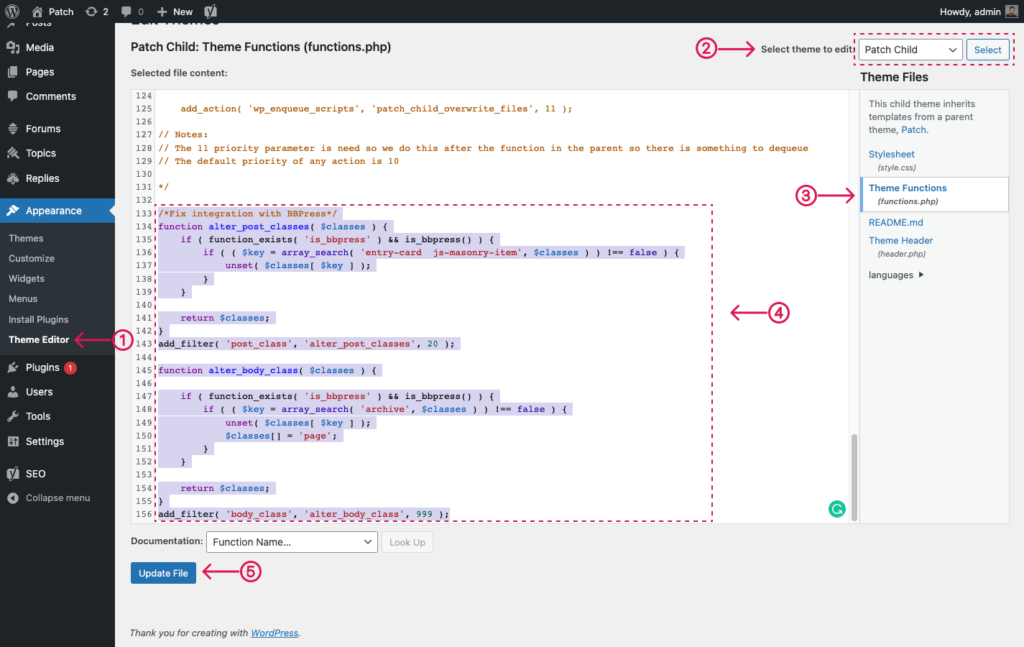Click the Collapse menu arrow icon
The image size is (1024, 647).
(x=13, y=498)
